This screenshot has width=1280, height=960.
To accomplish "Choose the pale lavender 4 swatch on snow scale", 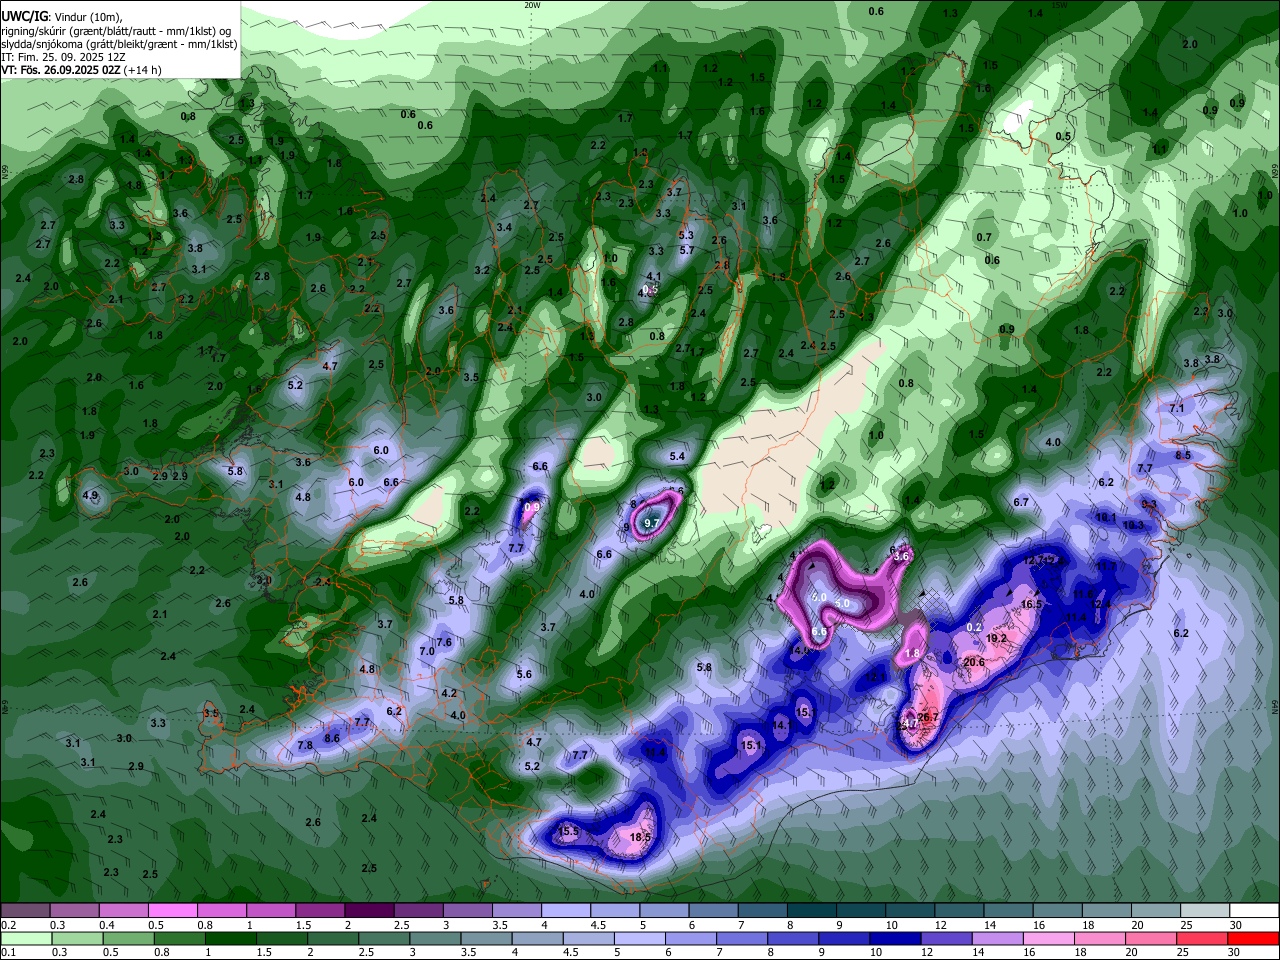I will point(566,910).
